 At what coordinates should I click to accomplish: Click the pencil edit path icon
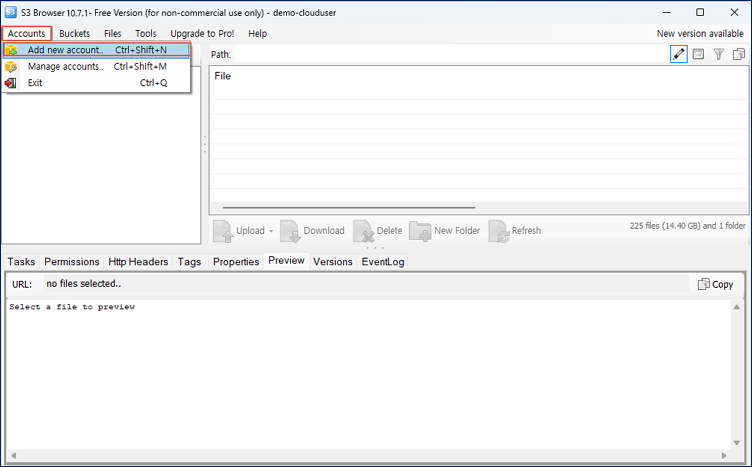(679, 54)
